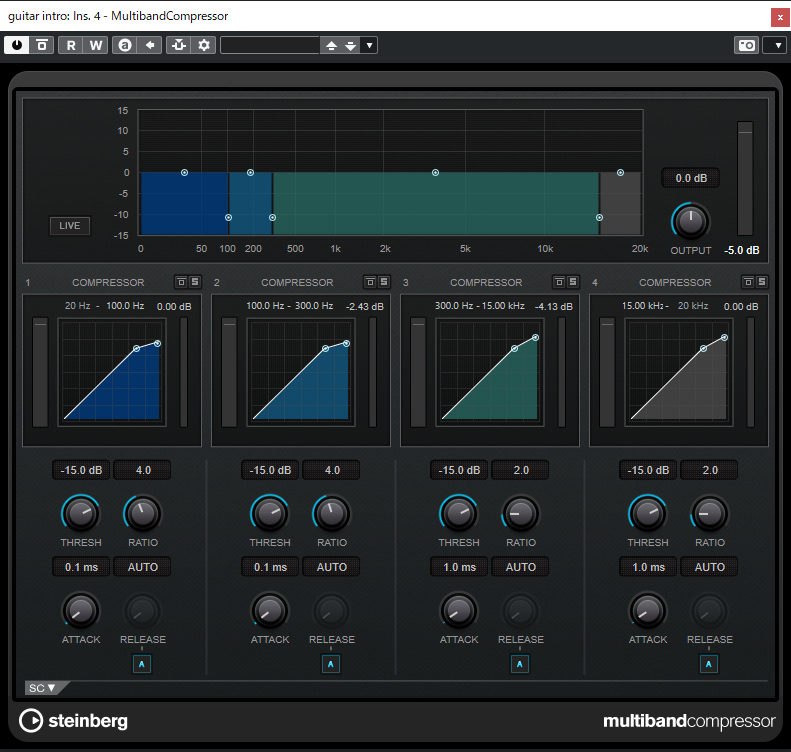
Task: Click the bypass effect button in toolbar
Action: tap(42, 45)
